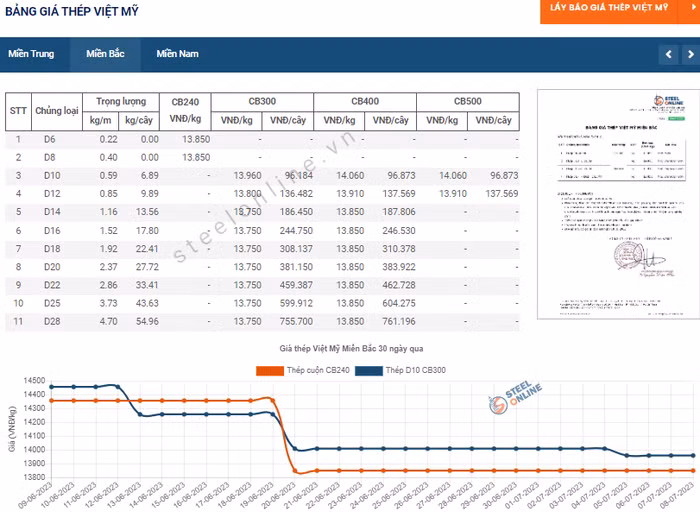Click the Chủng loại column header
Screen dimensions: 700x512
point(57,111)
